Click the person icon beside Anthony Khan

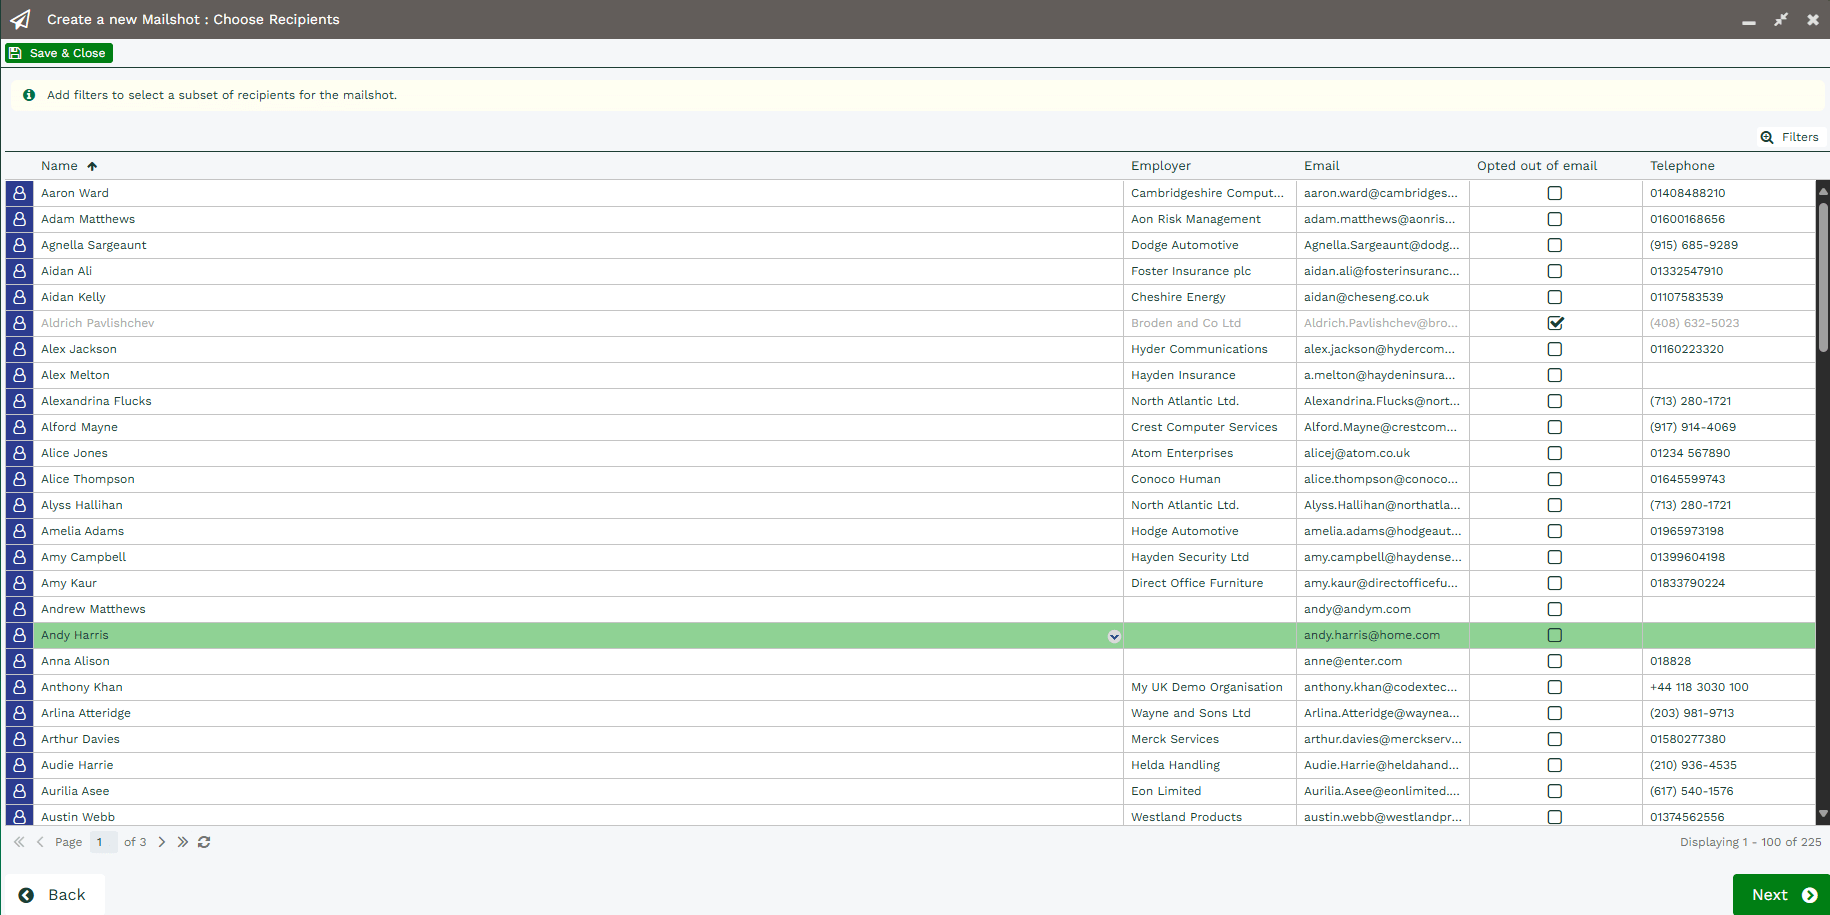click(19, 687)
